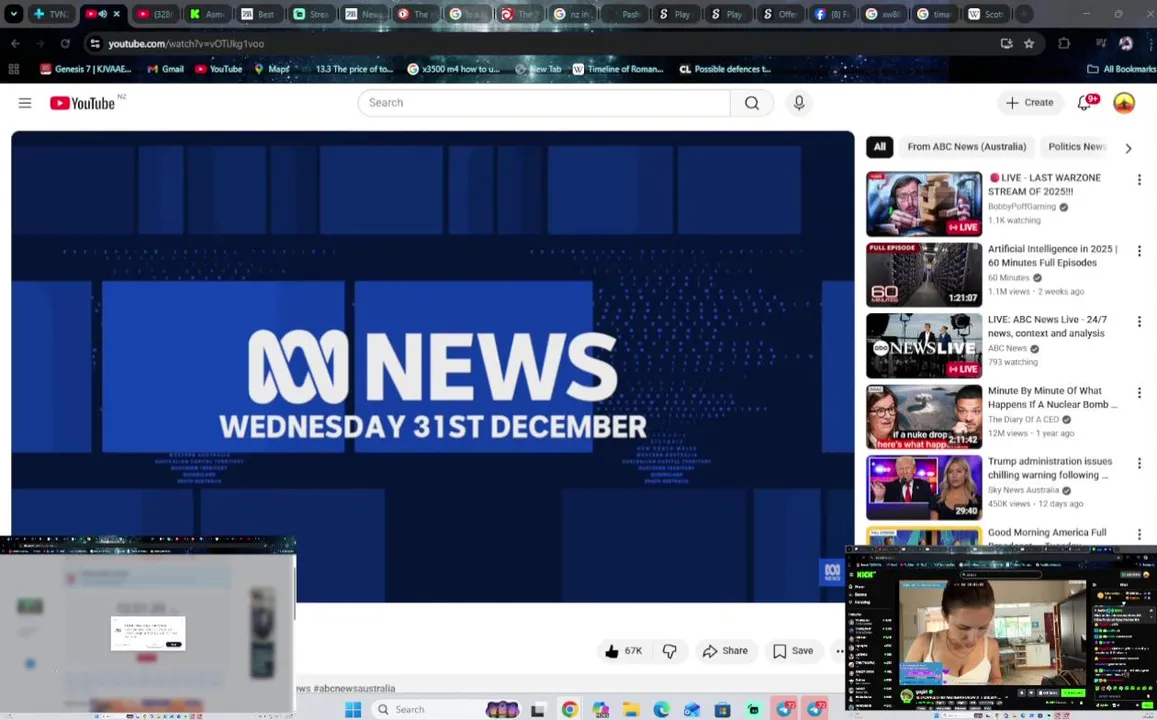Show next filter chips with arrow
1157x720 pixels.
pyautogui.click(x=1127, y=148)
